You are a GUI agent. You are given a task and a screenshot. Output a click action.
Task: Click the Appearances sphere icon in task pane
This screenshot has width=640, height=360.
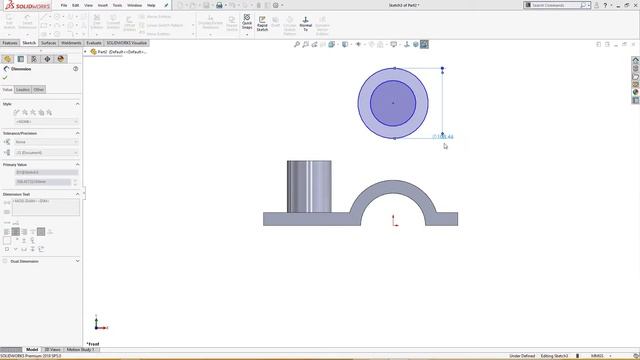636,92
